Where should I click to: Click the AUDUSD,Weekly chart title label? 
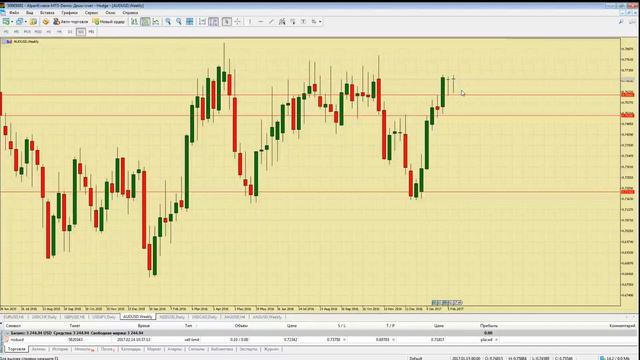click(26, 42)
